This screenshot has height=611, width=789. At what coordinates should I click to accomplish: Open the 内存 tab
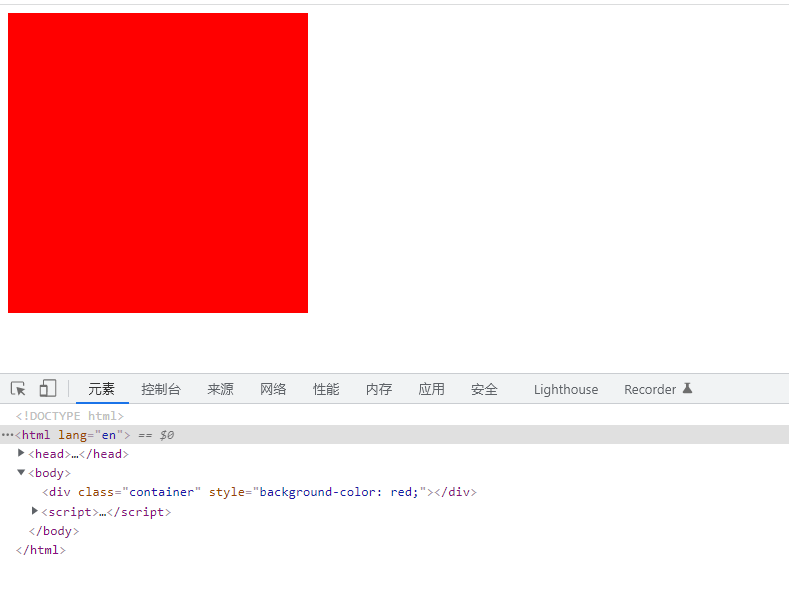click(x=379, y=389)
